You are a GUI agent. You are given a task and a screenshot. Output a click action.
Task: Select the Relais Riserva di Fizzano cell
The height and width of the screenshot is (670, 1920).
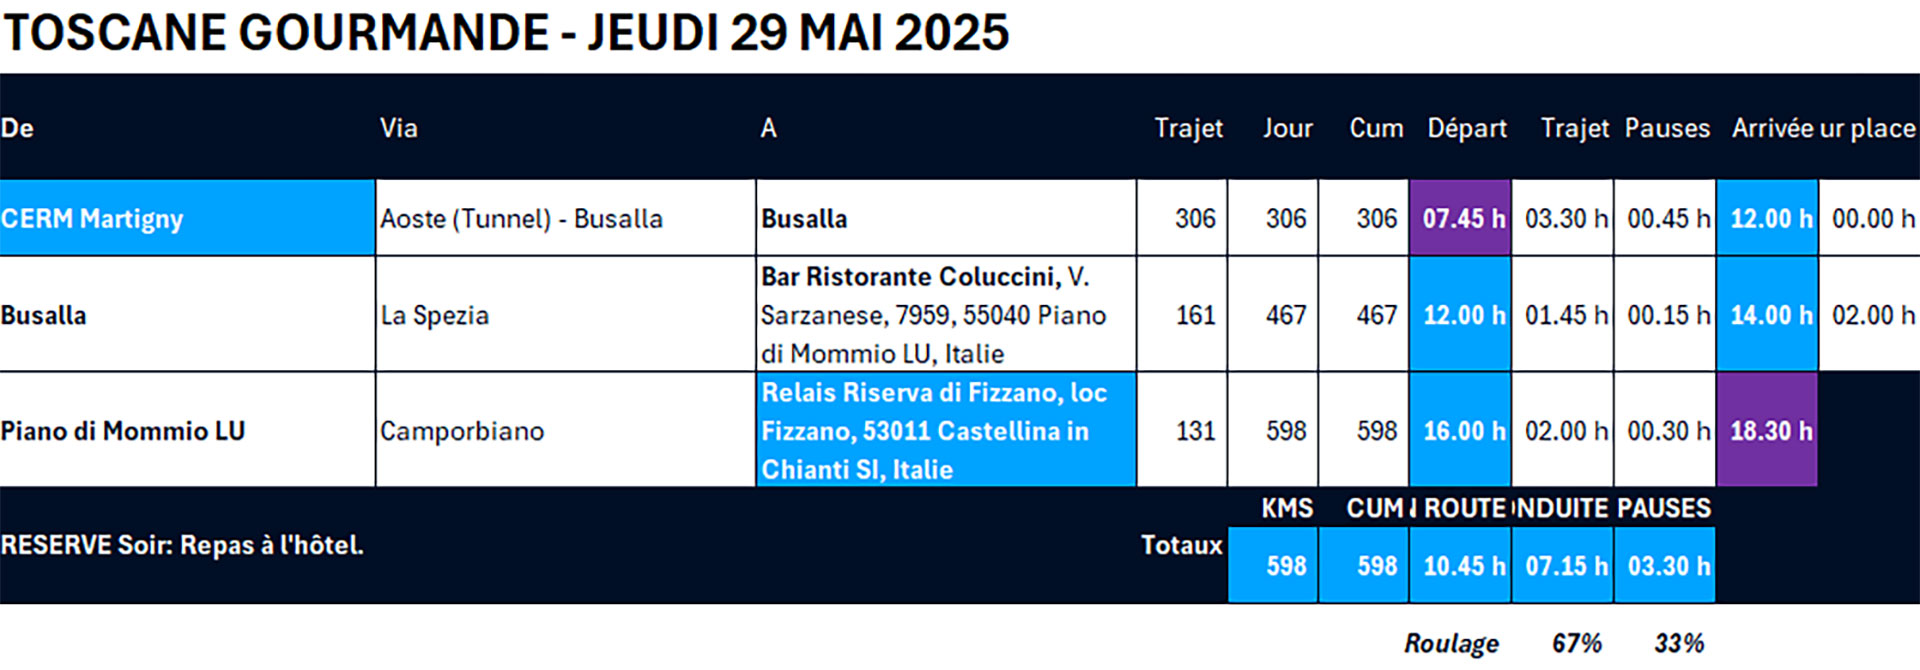click(x=945, y=431)
